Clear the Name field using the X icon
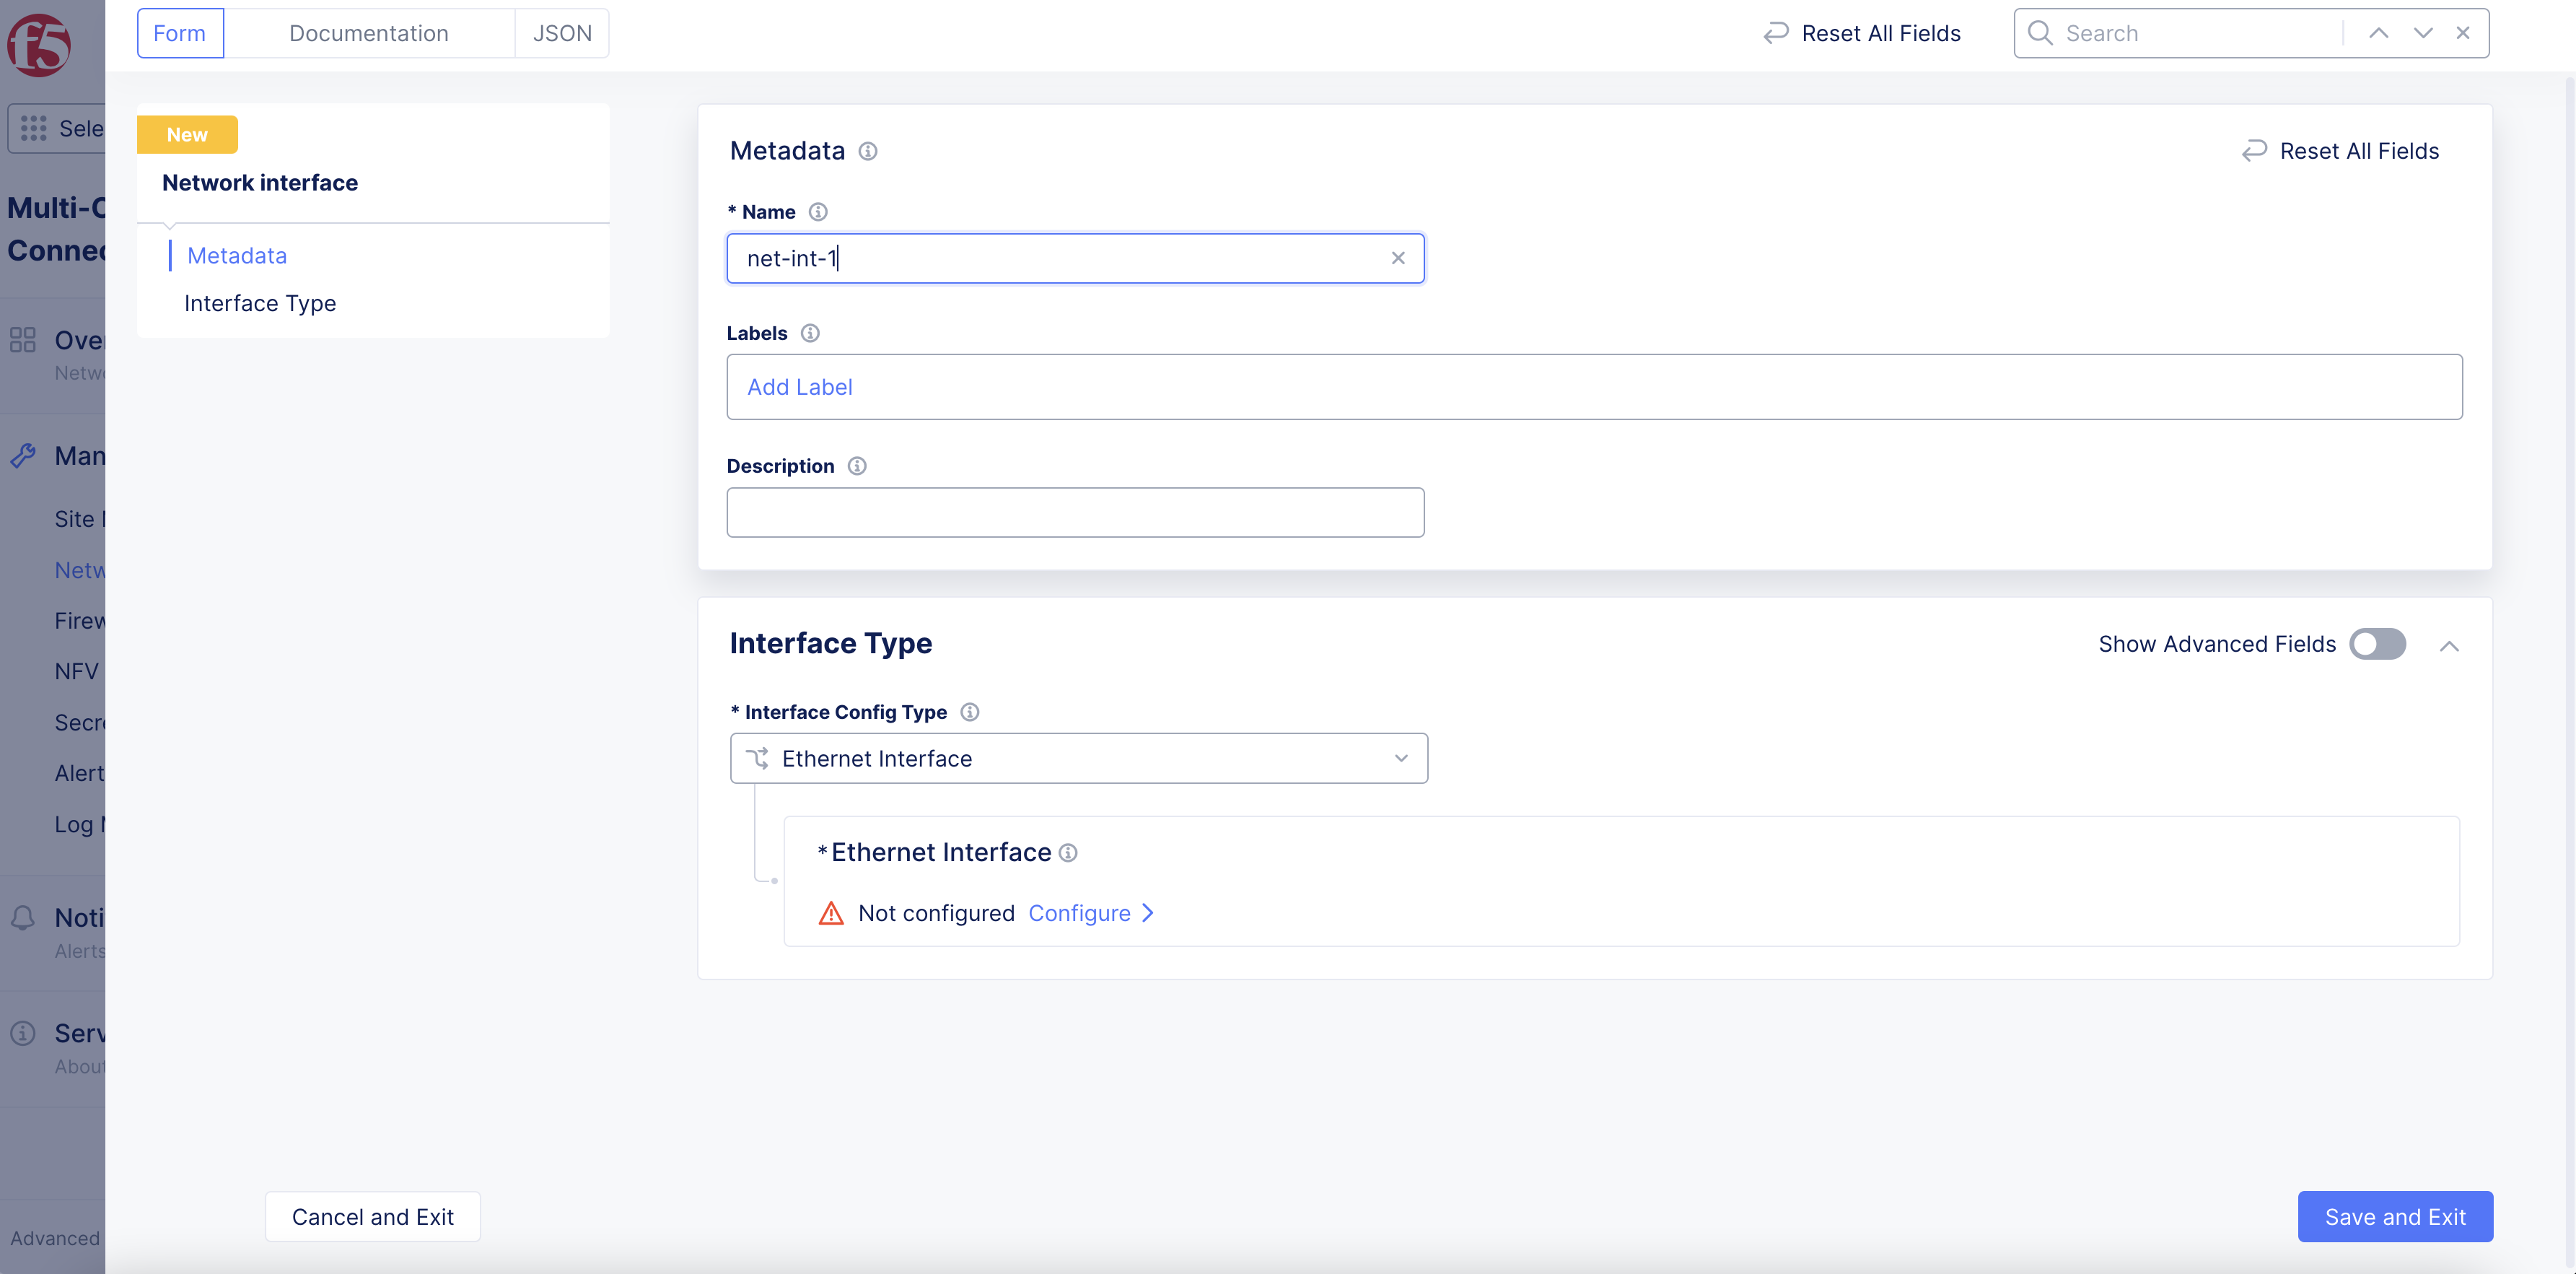 tap(1398, 257)
